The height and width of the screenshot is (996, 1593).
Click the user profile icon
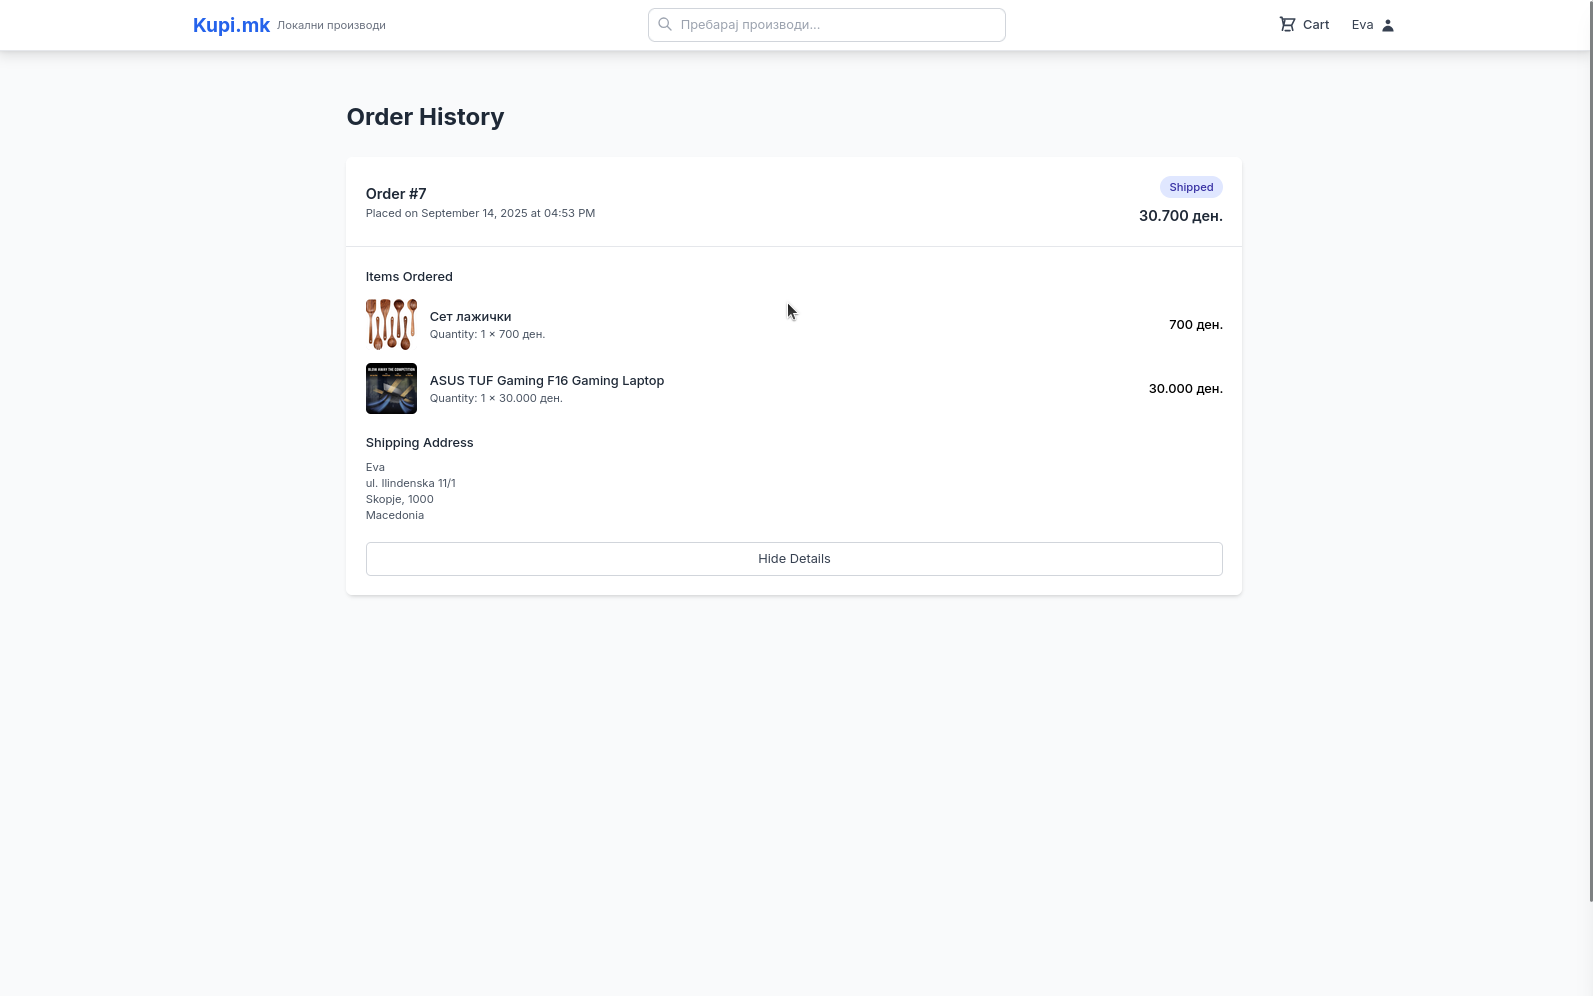click(x=1388, y=25)
